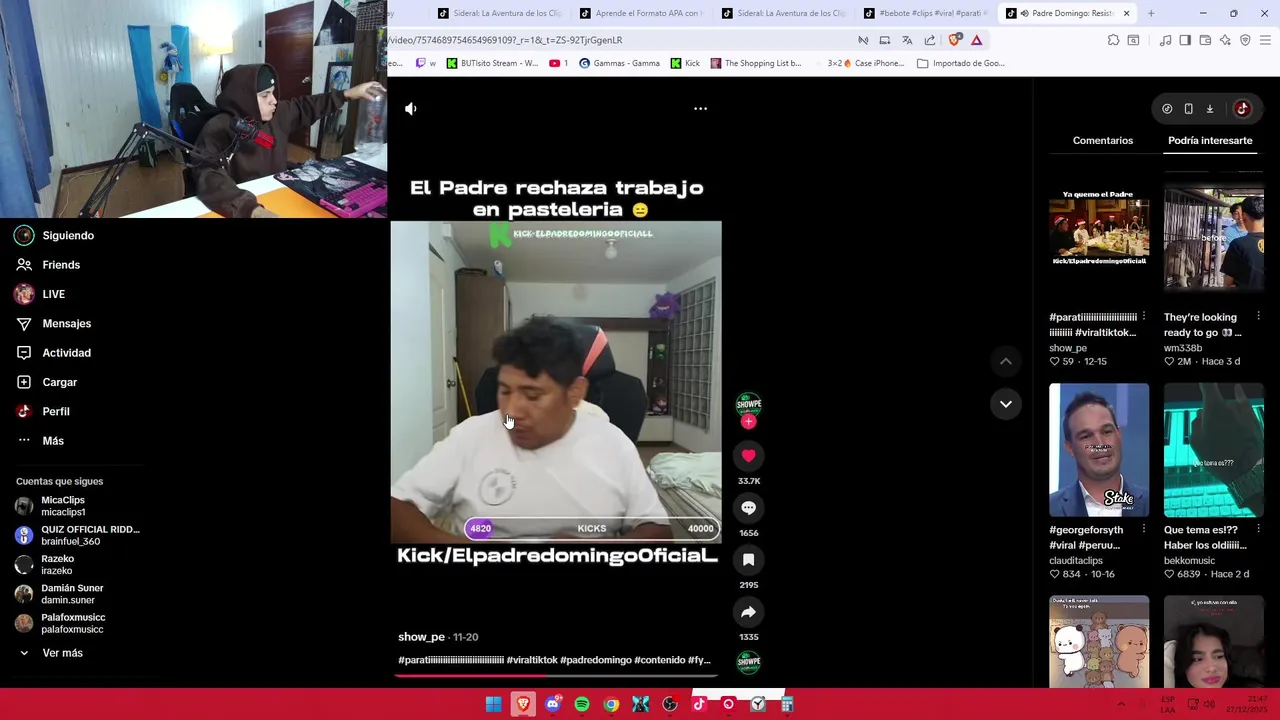Open Perfil in the sidebar
The width and height of the screenshot is (1280, 720).
click(43, 412)
